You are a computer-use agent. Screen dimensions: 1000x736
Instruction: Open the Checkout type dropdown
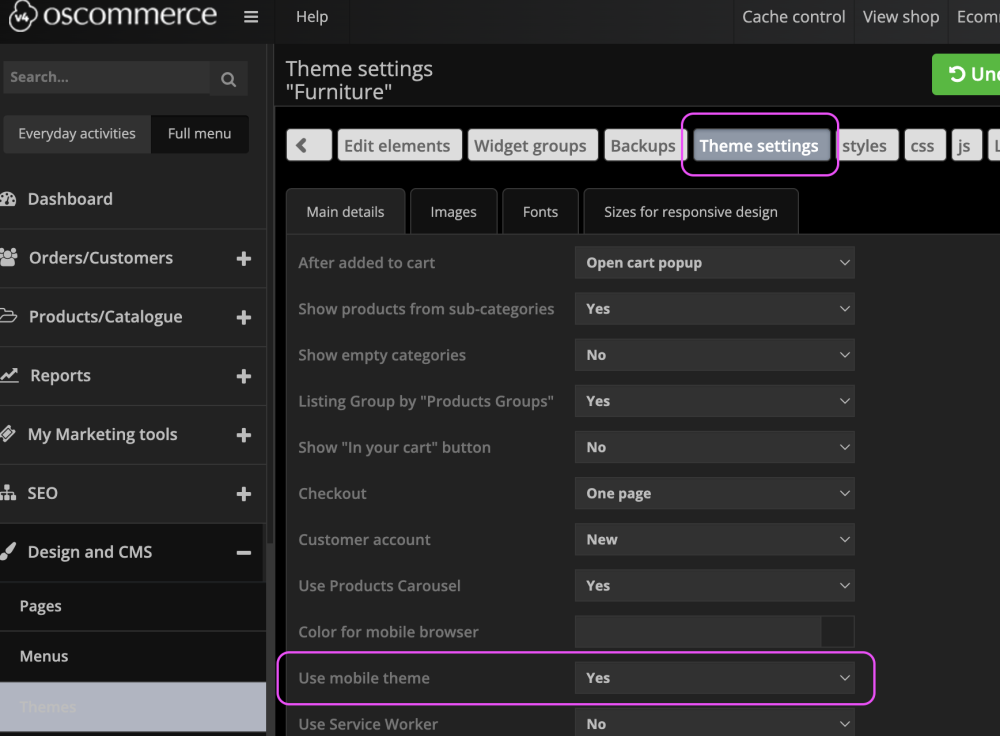tap(714, 494)
